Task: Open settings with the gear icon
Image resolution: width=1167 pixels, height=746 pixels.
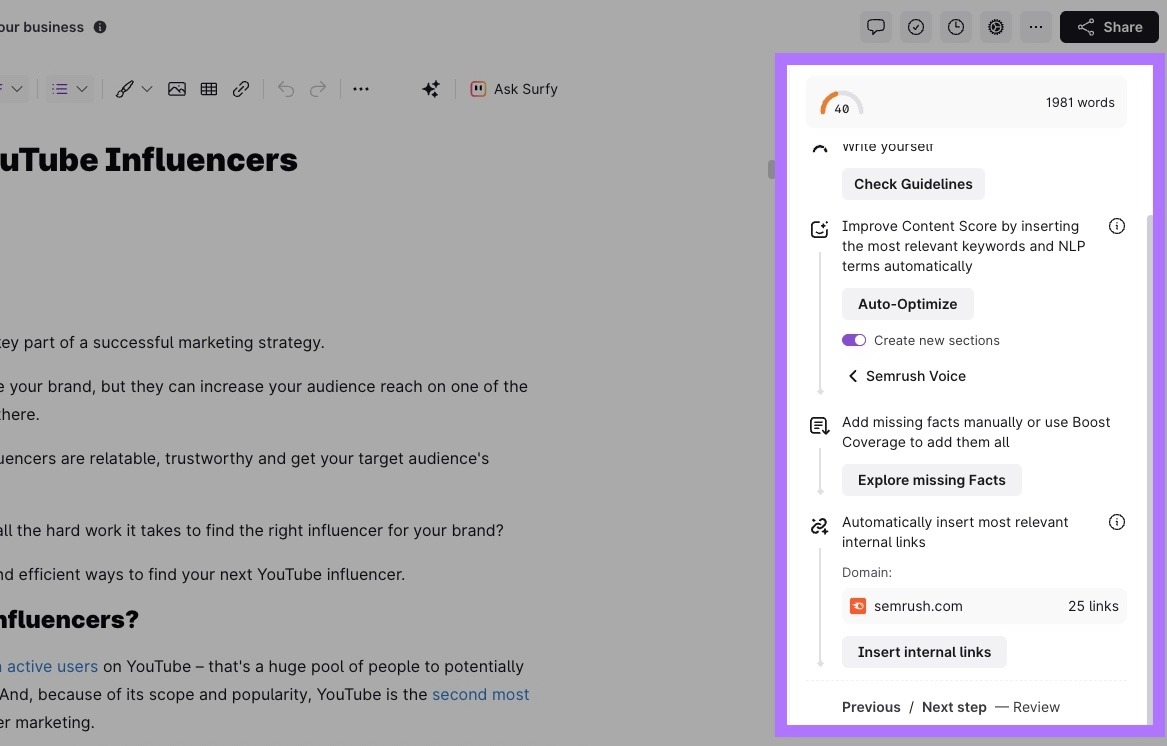Action: click(x=996, y=27)
